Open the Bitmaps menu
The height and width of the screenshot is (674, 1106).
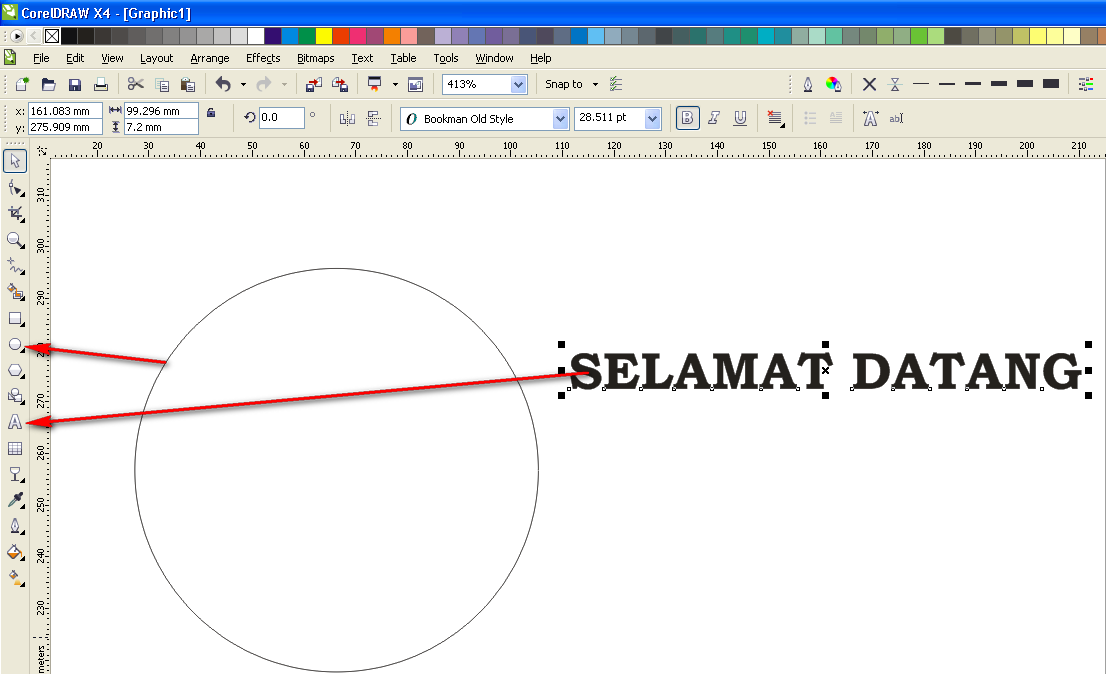[x=315, y=58]
